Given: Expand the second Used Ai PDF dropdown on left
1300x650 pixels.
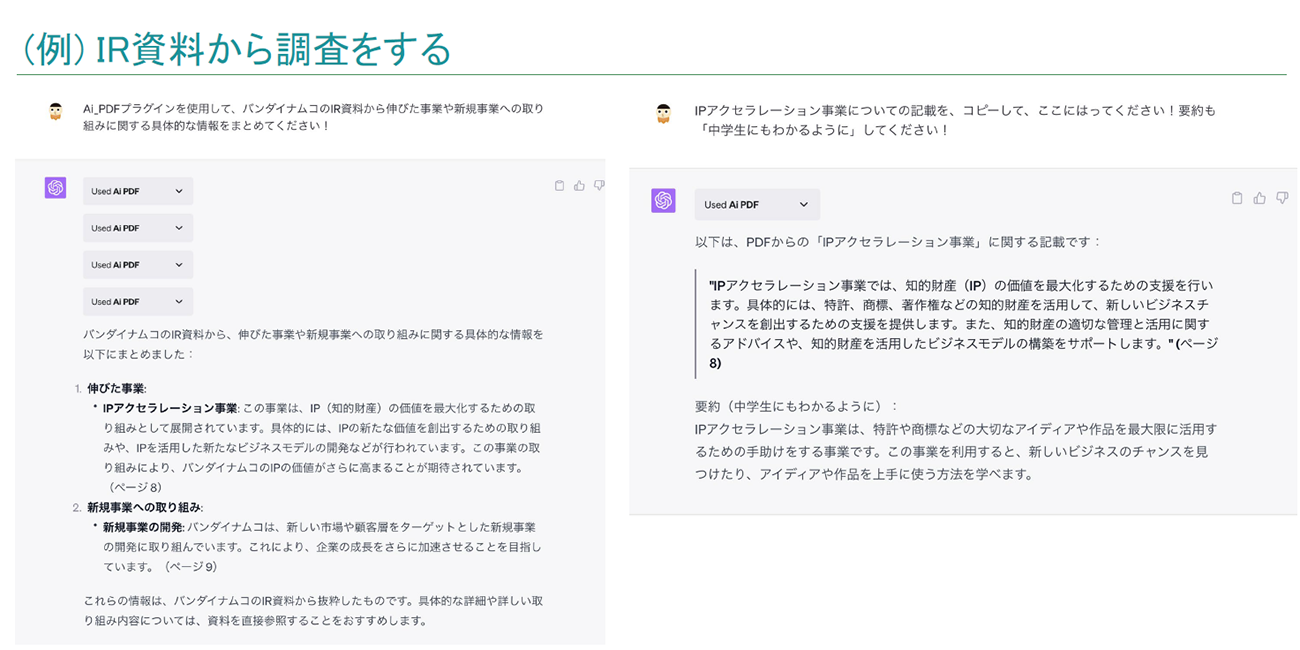Looking at the screenshot, I should tap(138, 228).
